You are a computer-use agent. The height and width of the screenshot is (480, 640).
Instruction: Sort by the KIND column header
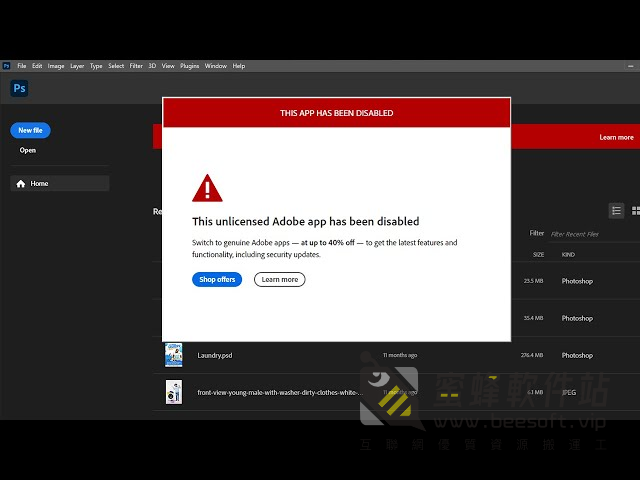[x=568, y=255]
